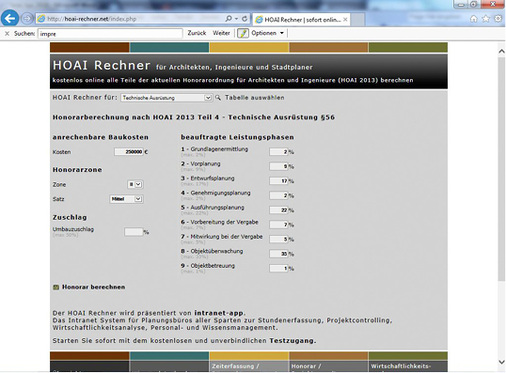The width and height of the screenshot is (506, 373).
Task: Click the calculator icon next to Honorar berechnen
Action: (56, 287)
